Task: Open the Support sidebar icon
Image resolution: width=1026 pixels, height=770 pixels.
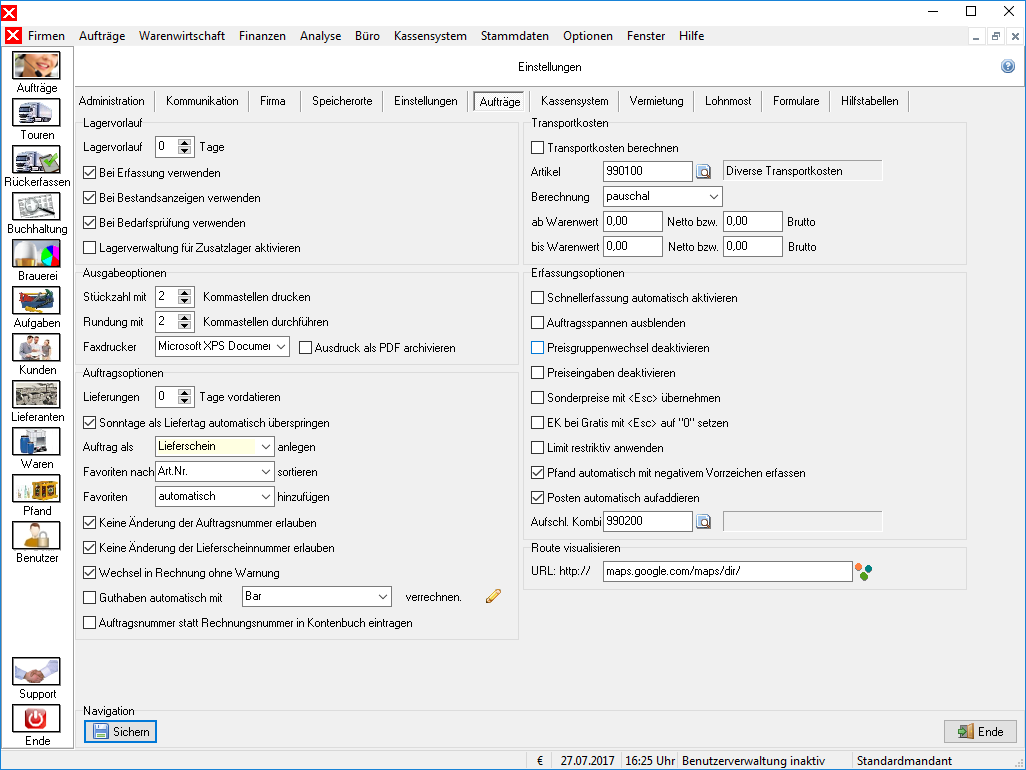Action: click(x=37, y=672)
